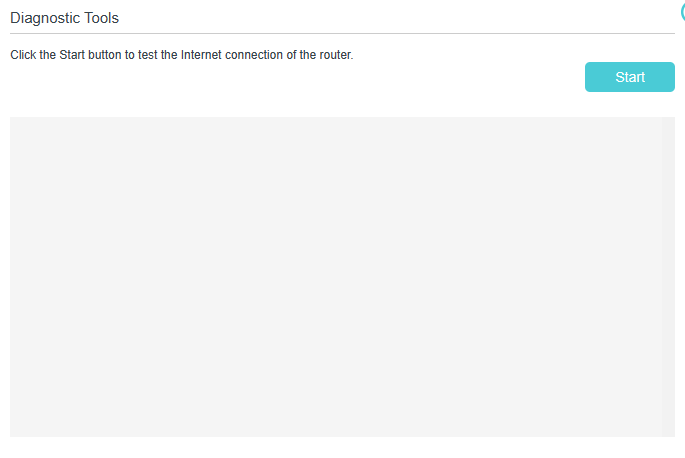
Task: Click the teal circular help icon at top-right
Action: point(683,11)
